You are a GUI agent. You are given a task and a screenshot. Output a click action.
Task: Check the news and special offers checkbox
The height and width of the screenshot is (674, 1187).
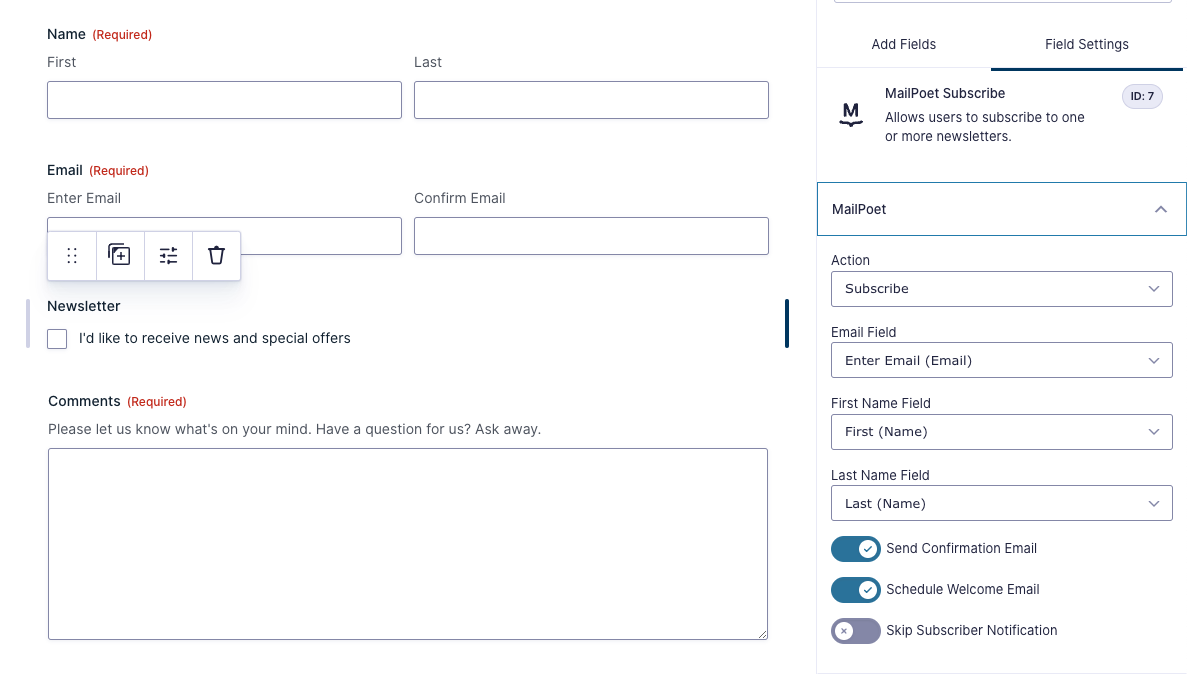pyautogui.click(x=58, y=339)
